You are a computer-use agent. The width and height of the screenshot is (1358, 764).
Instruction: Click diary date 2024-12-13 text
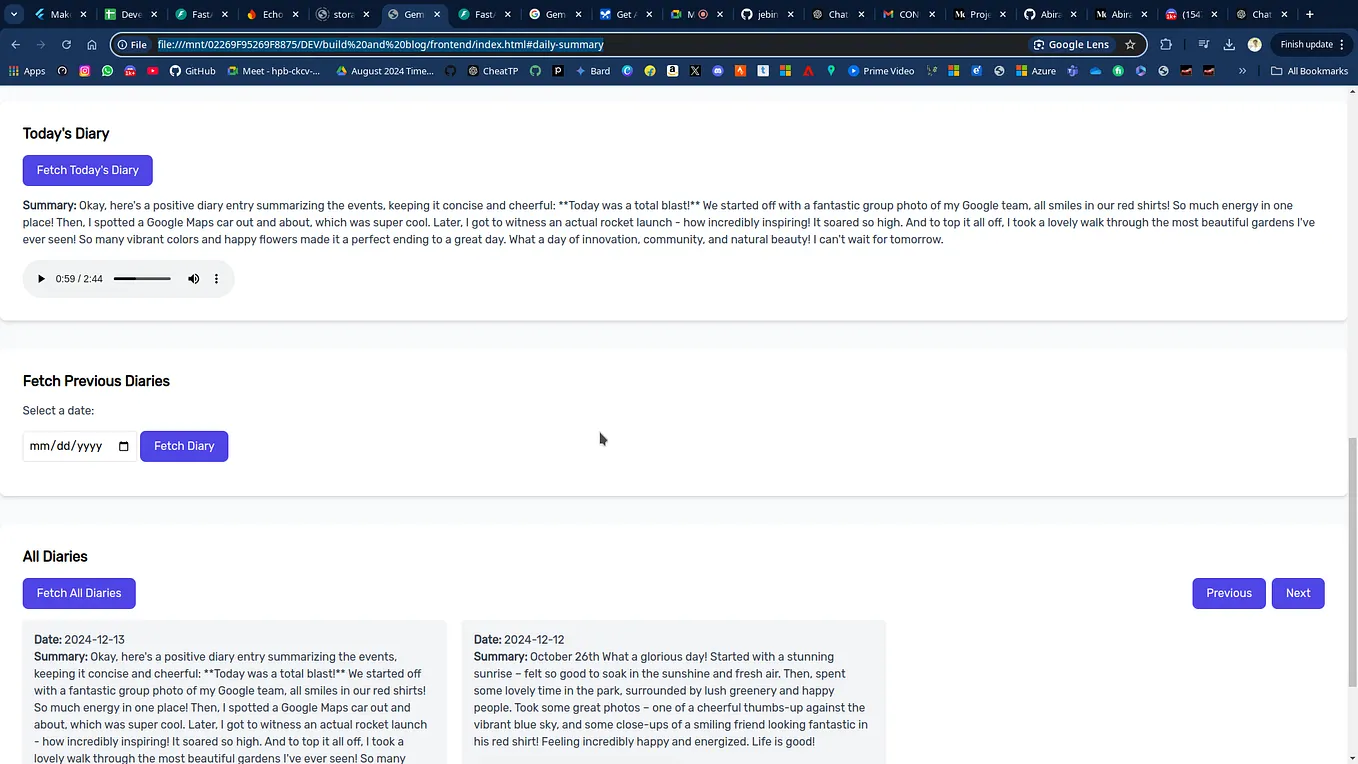pos(94,640)
